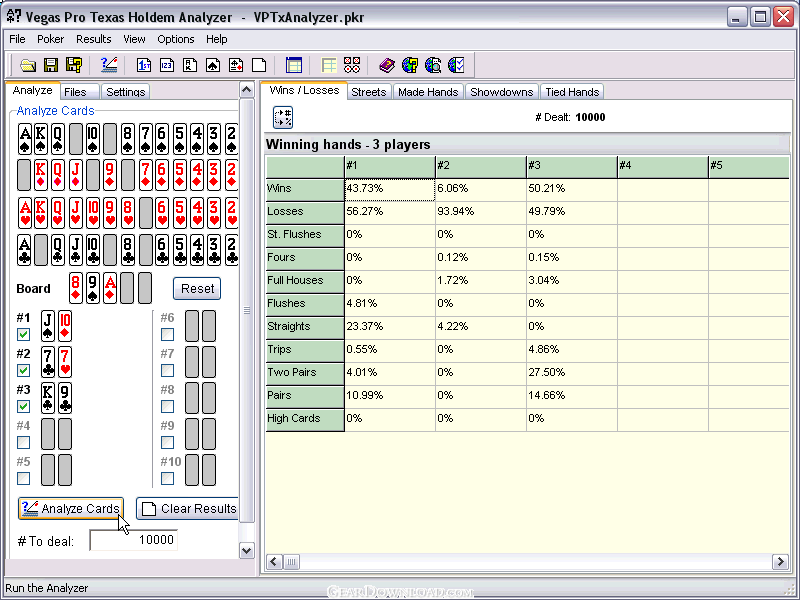800x600 pixels.
Task: Enable player #7 checkbox
Action: click(x=167, y=370)
